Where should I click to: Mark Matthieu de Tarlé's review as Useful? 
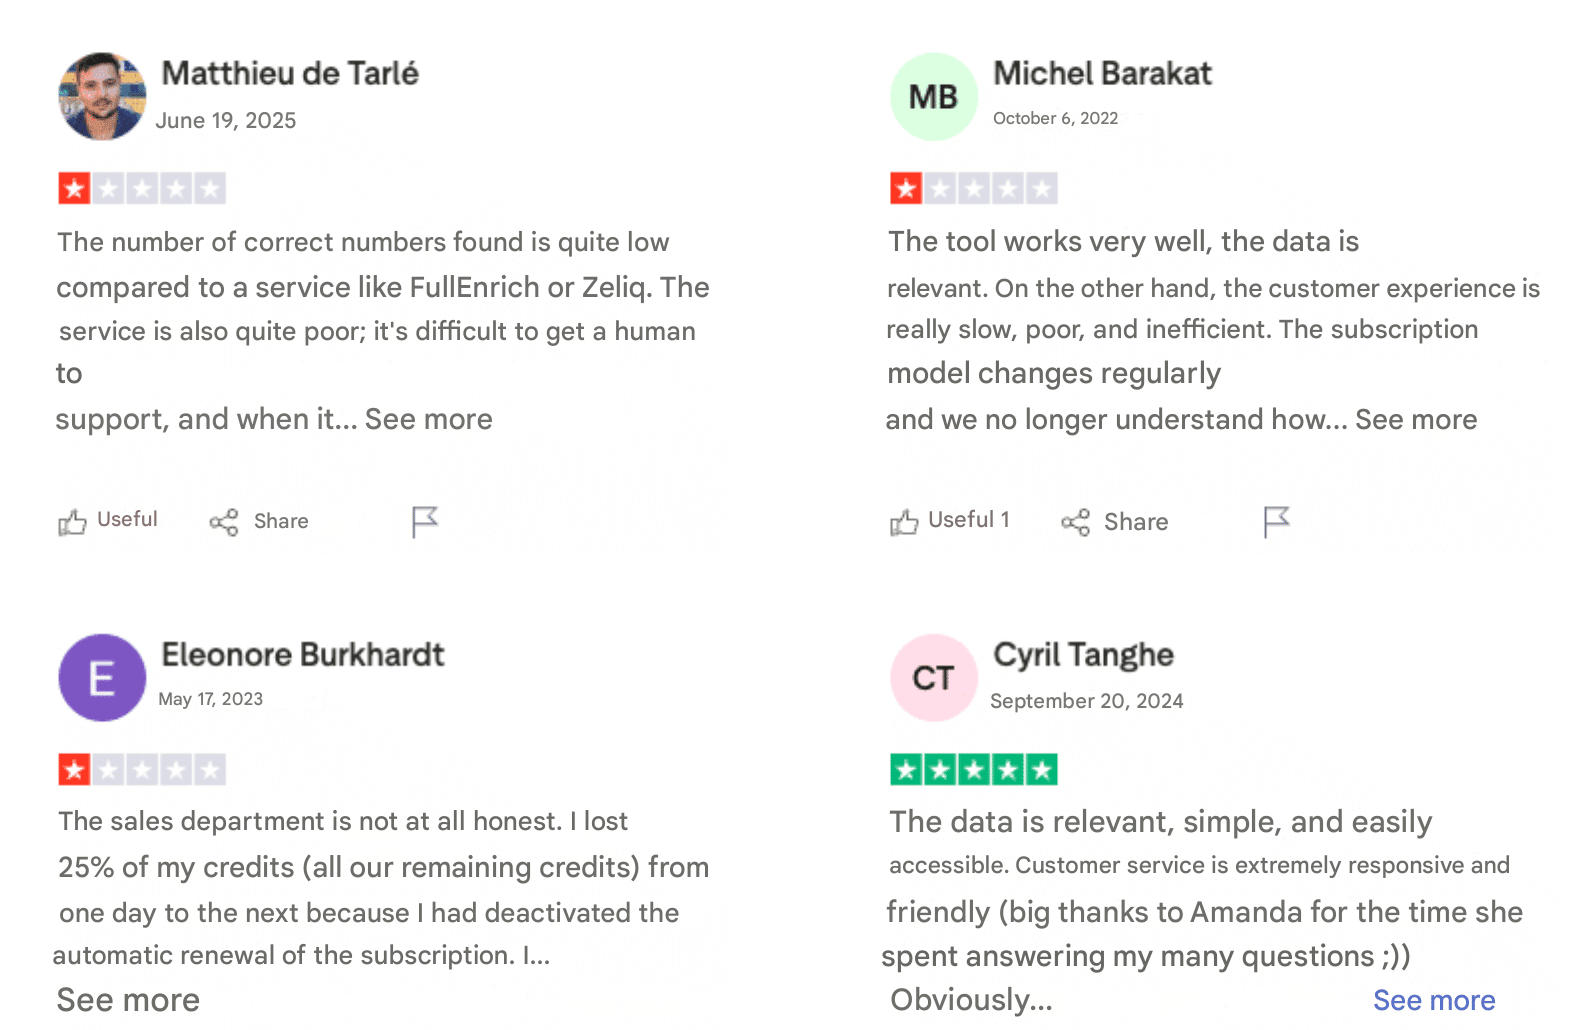point(108,521)
